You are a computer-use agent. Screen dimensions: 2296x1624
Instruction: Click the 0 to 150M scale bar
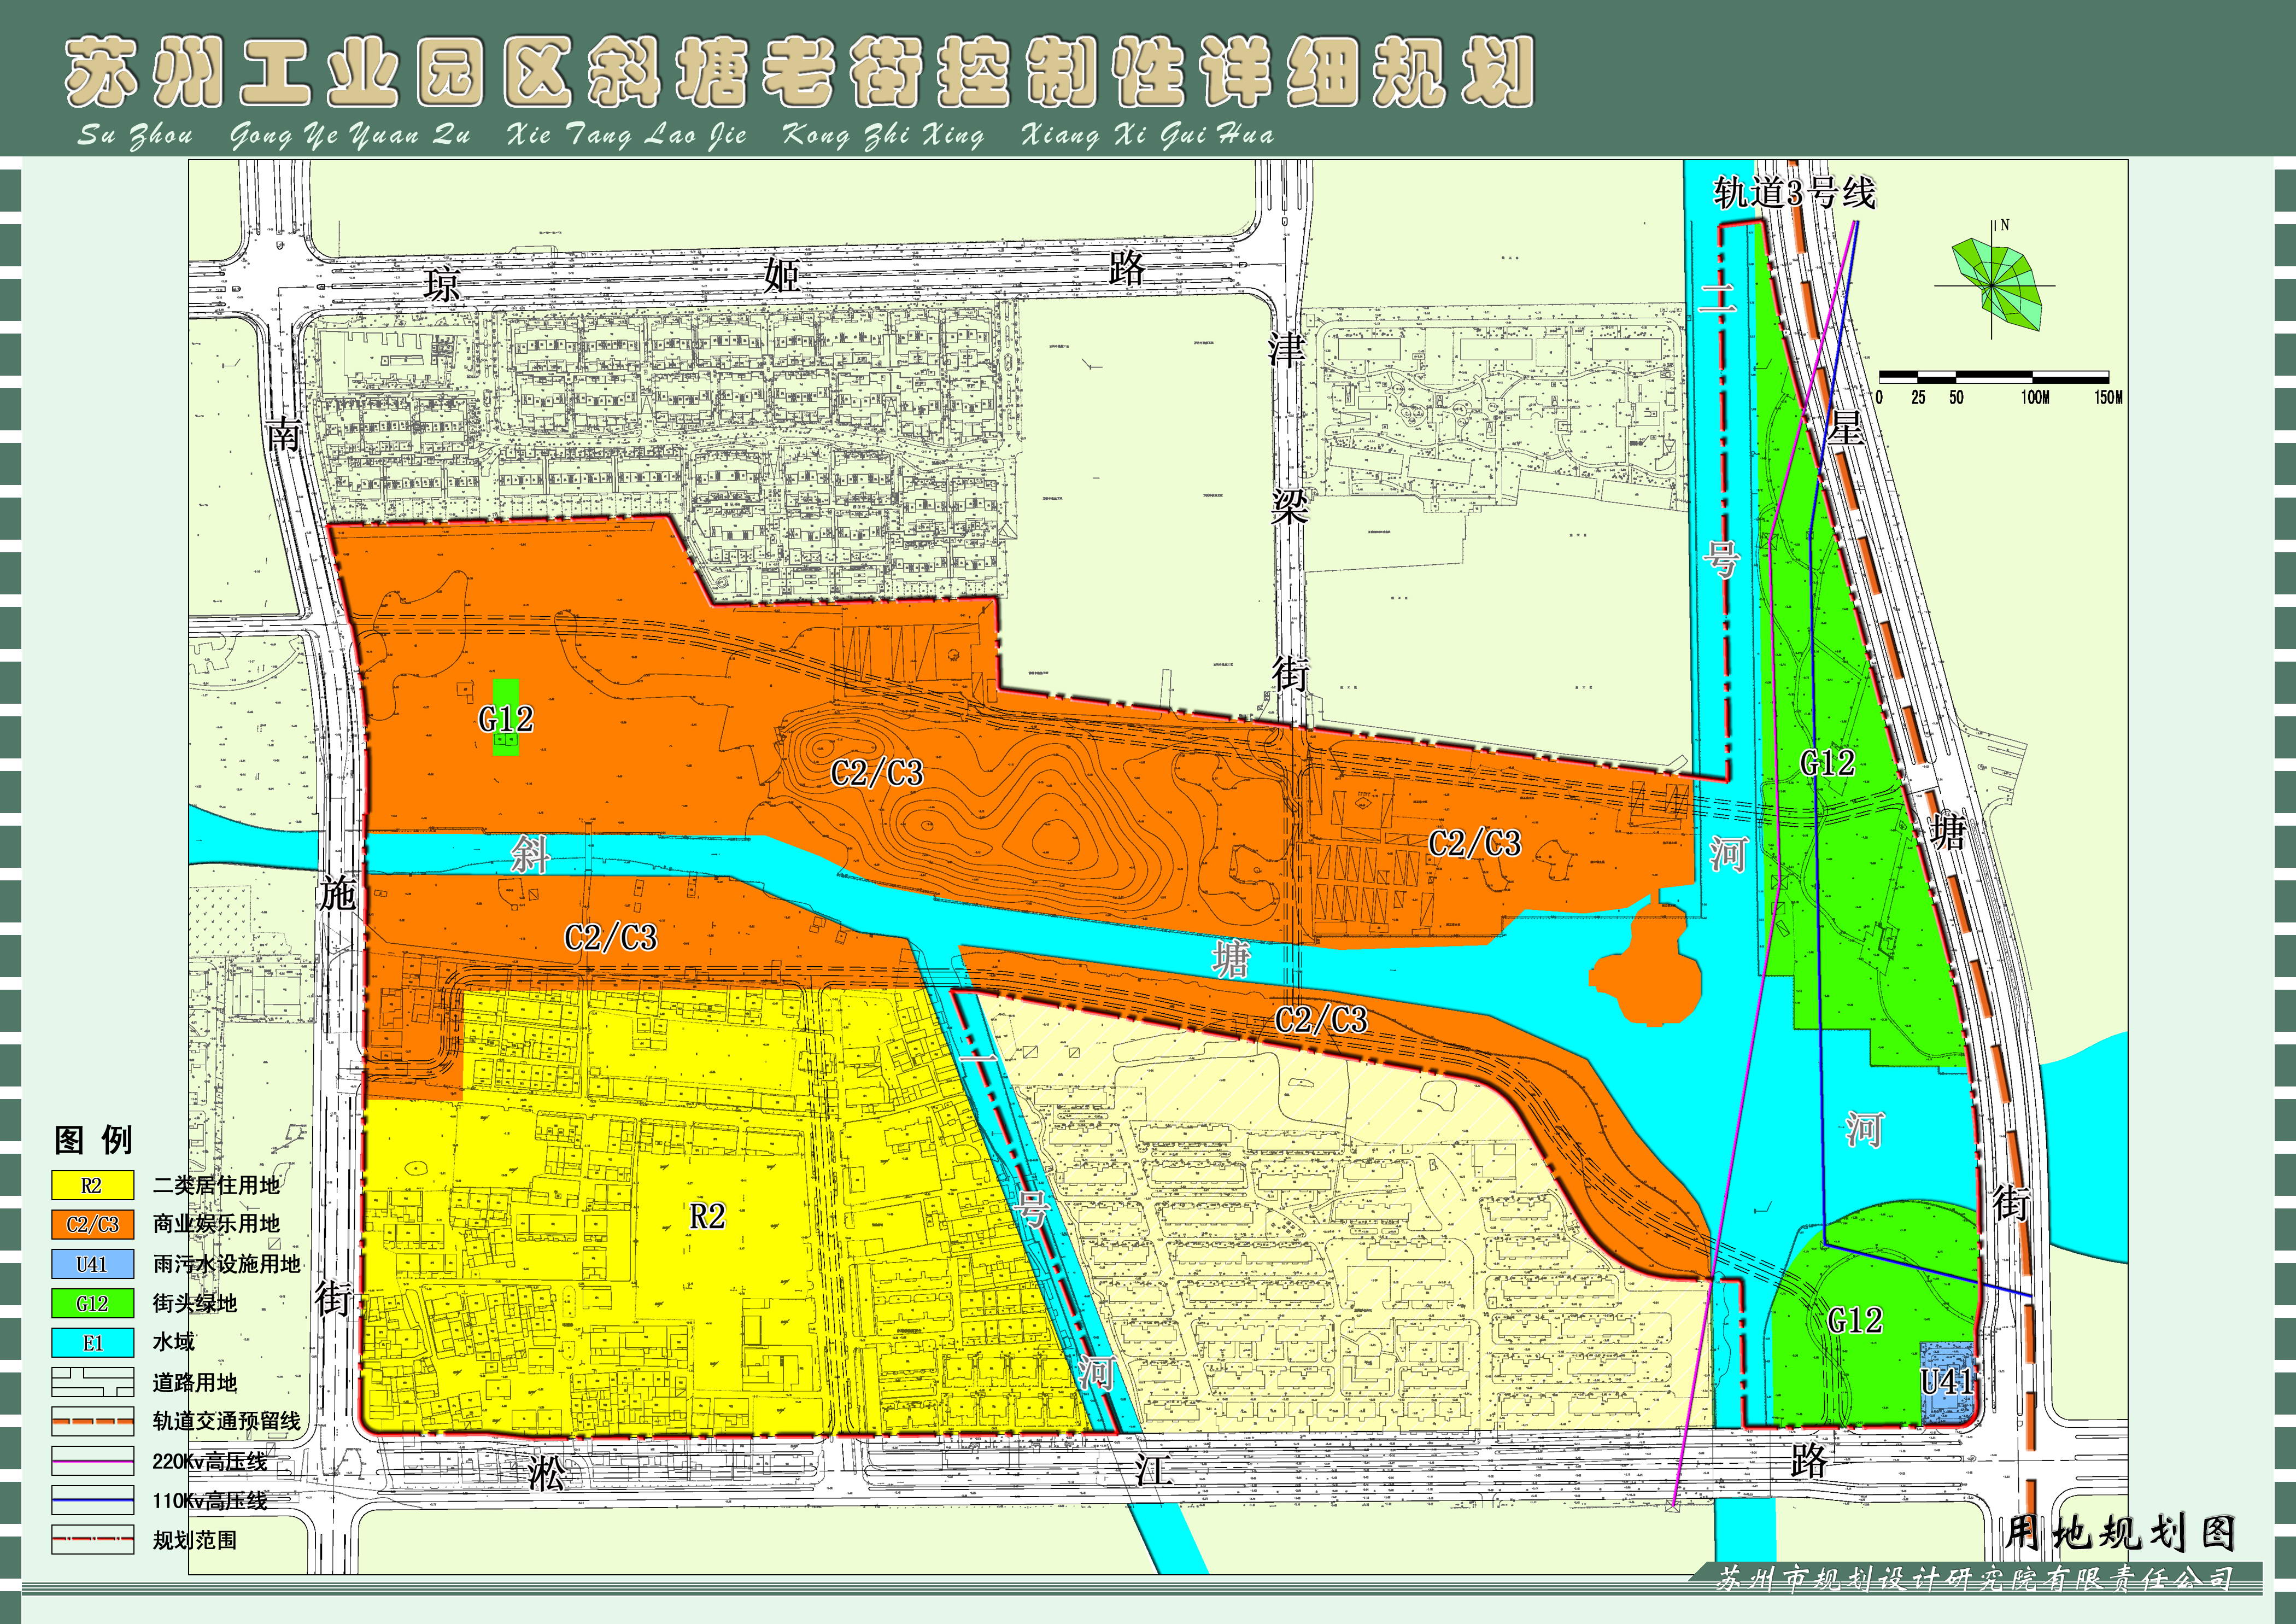click(x=1994, y=377)
